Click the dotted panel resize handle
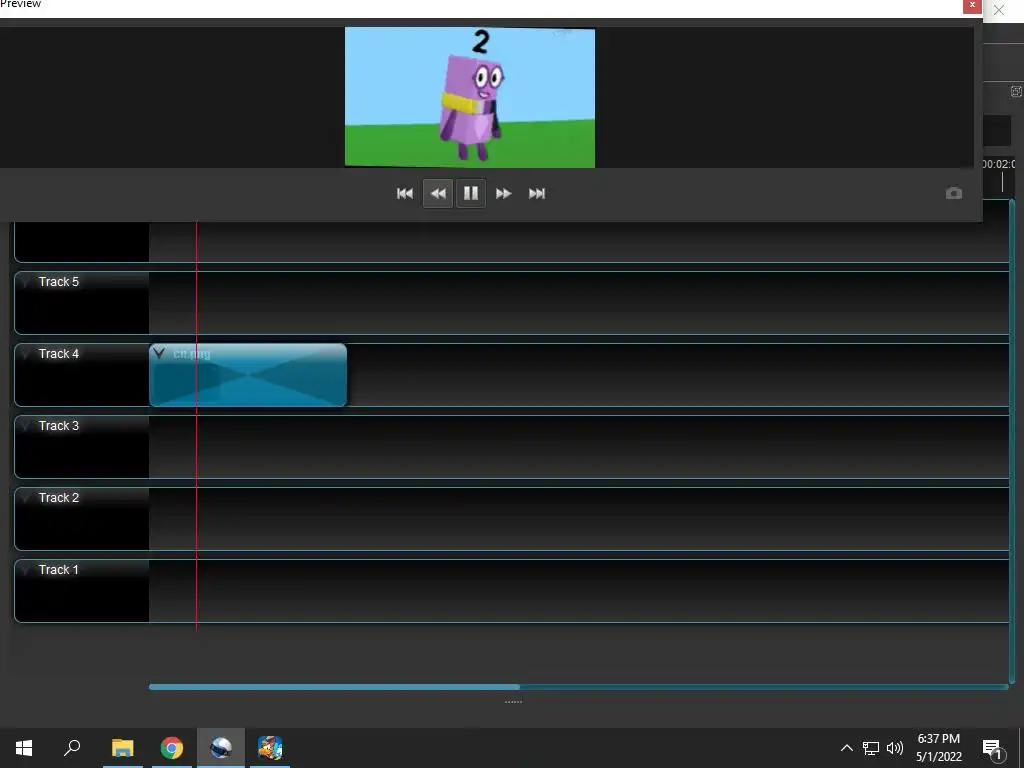This screenshot has height=768, width=1024. 513,702
